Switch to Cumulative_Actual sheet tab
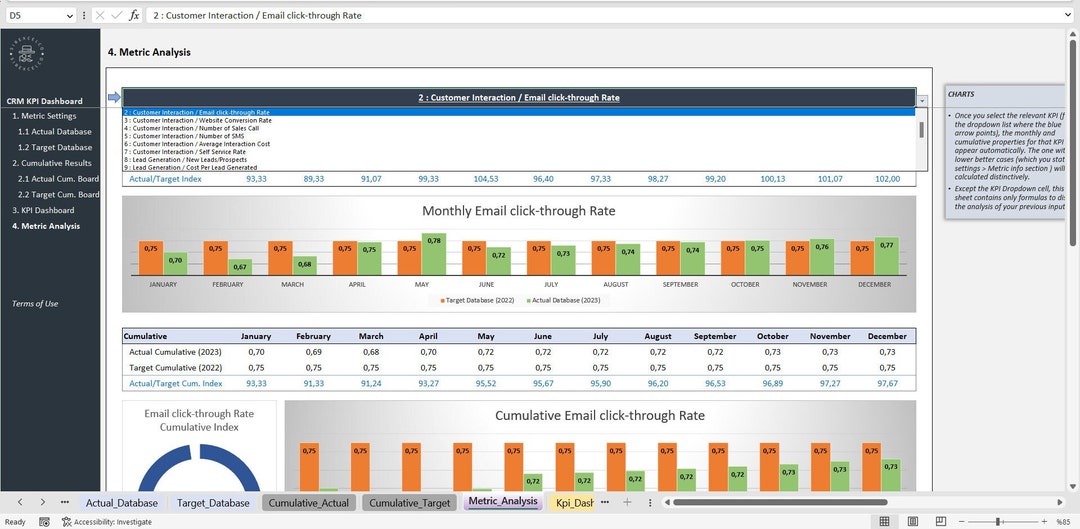Image resolution: width=1080 pixels, height=529 pixels. pos(309,503)
